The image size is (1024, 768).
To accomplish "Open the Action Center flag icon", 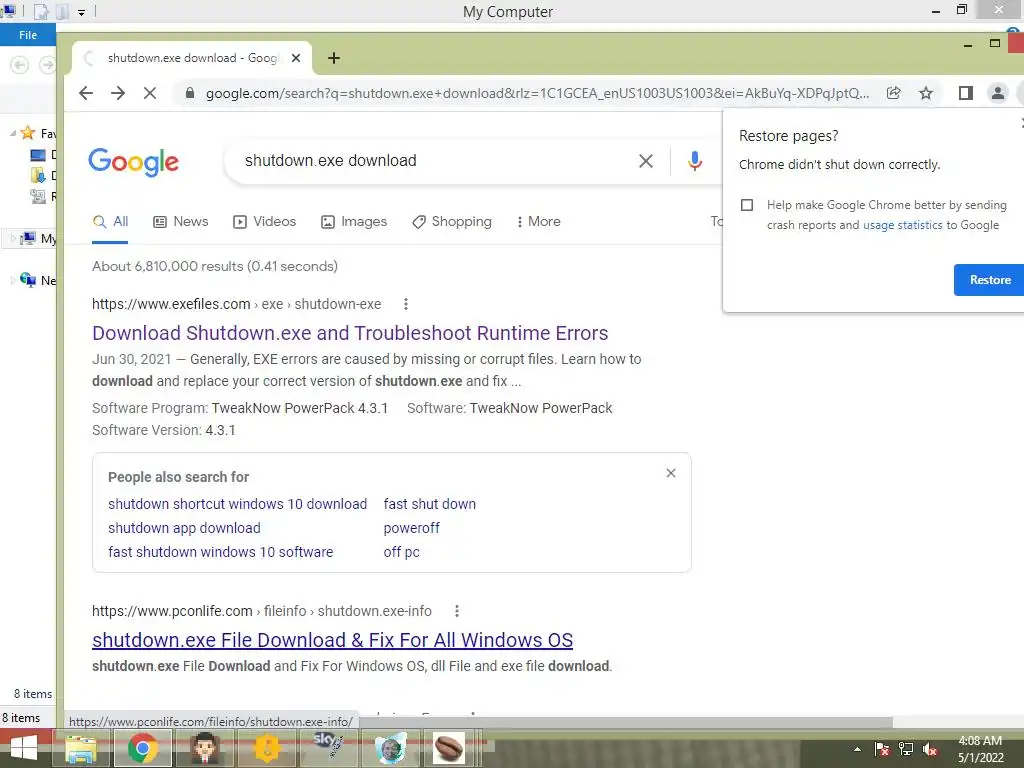I will (881, 749).
